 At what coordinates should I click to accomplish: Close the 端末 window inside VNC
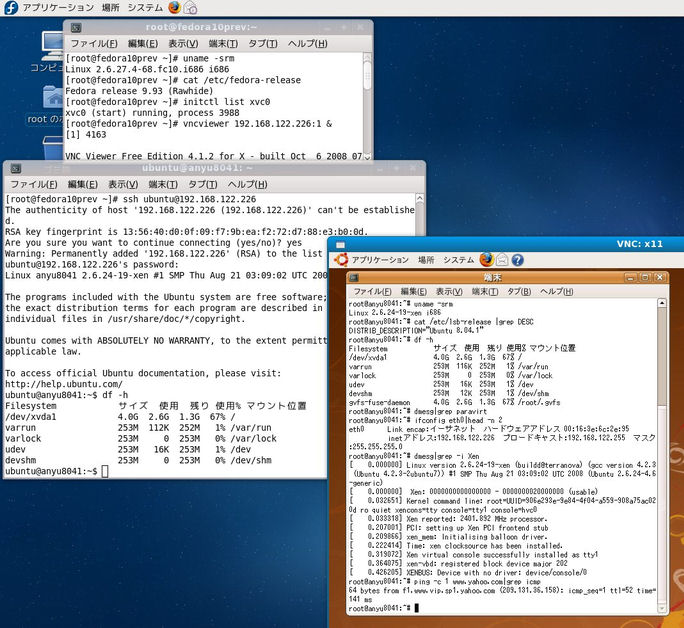pos(660,277)
